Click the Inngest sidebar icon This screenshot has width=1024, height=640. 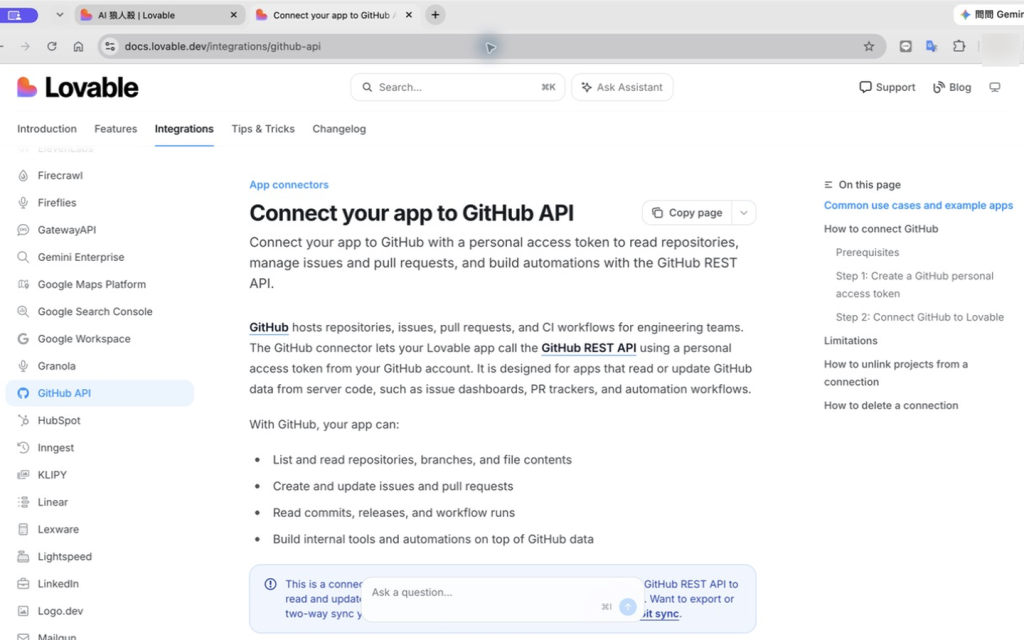point(23,448)
